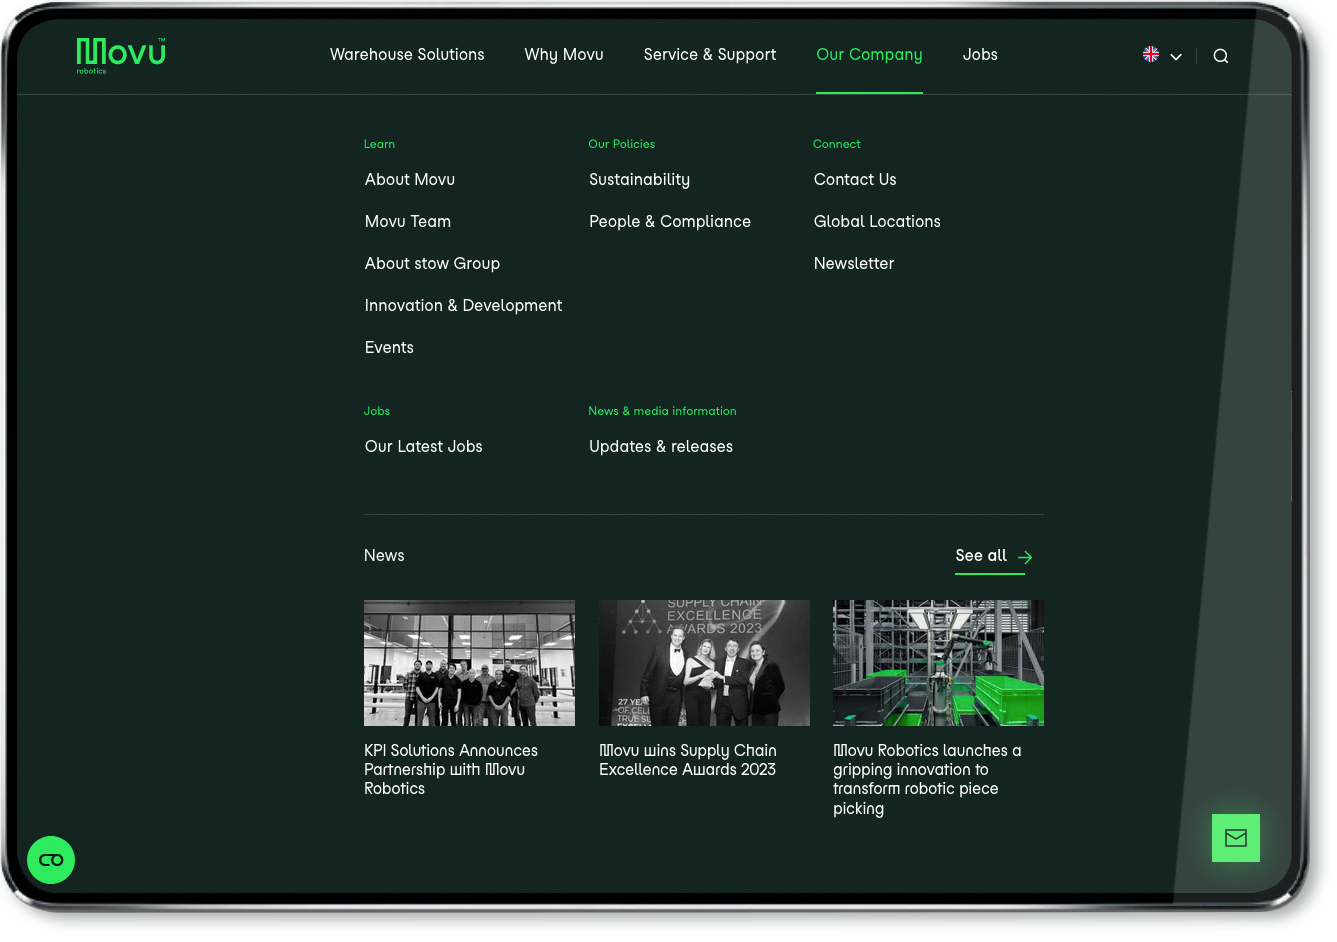Open the Sustainability policy link
This screenshot has width=1337, height=942.
pyautogui.click(x=639, y=180)
